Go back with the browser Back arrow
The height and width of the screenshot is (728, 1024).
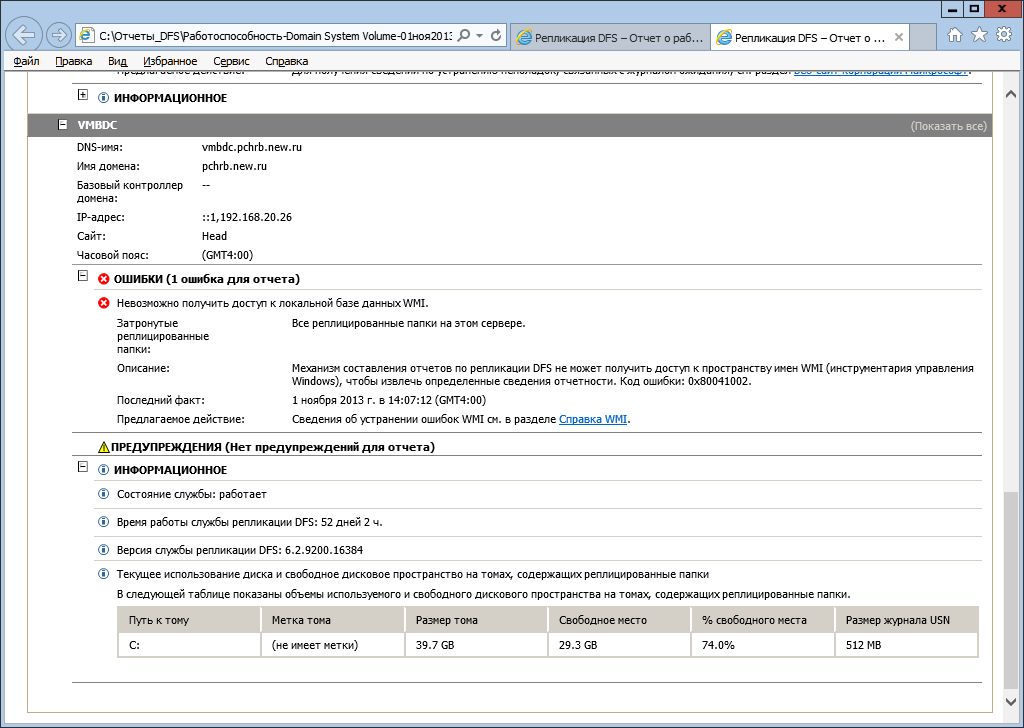point(25,35)
